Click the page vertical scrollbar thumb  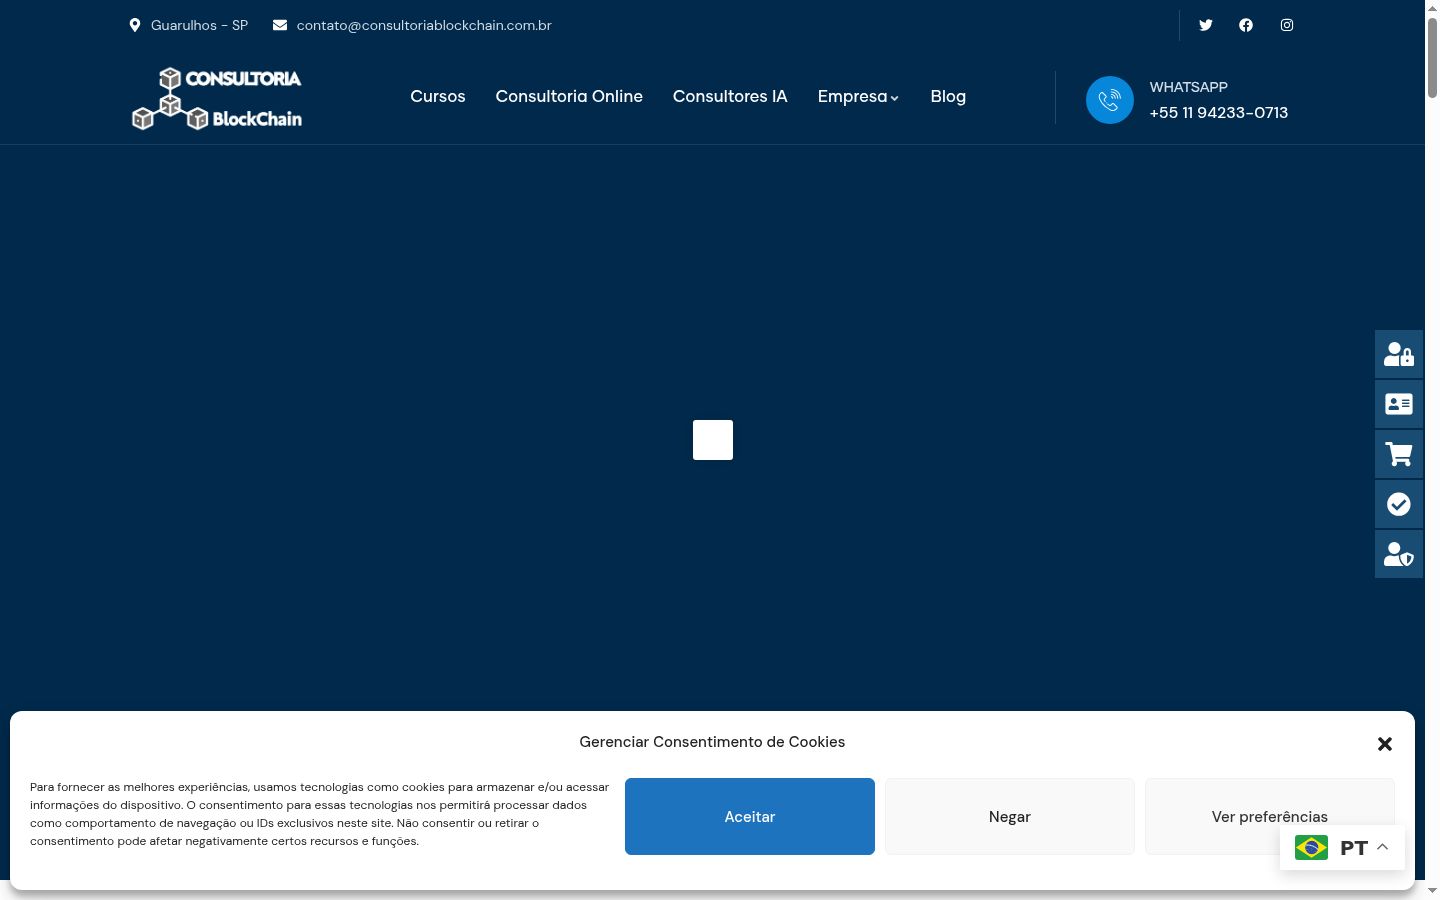click(x=1432, y=58)
